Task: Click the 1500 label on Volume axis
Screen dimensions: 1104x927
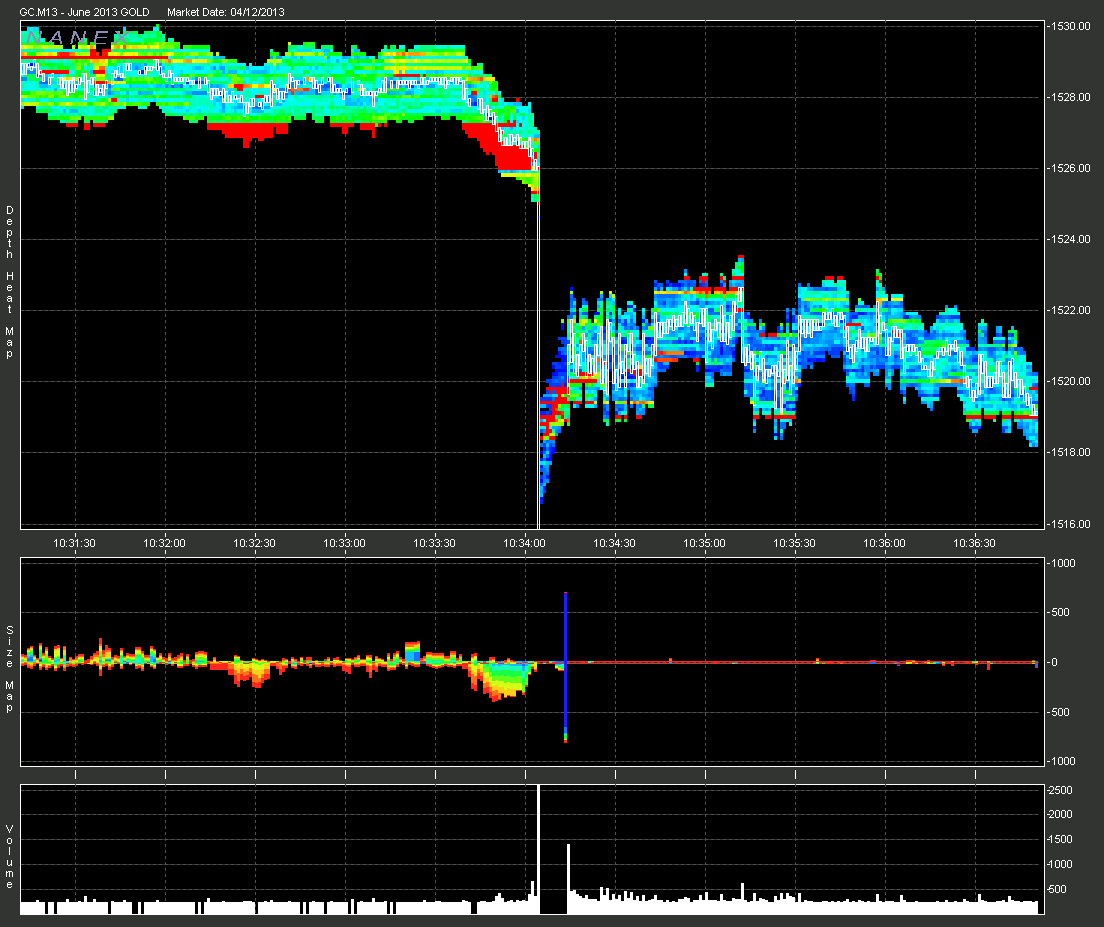Action: (x=1060, y=839)
